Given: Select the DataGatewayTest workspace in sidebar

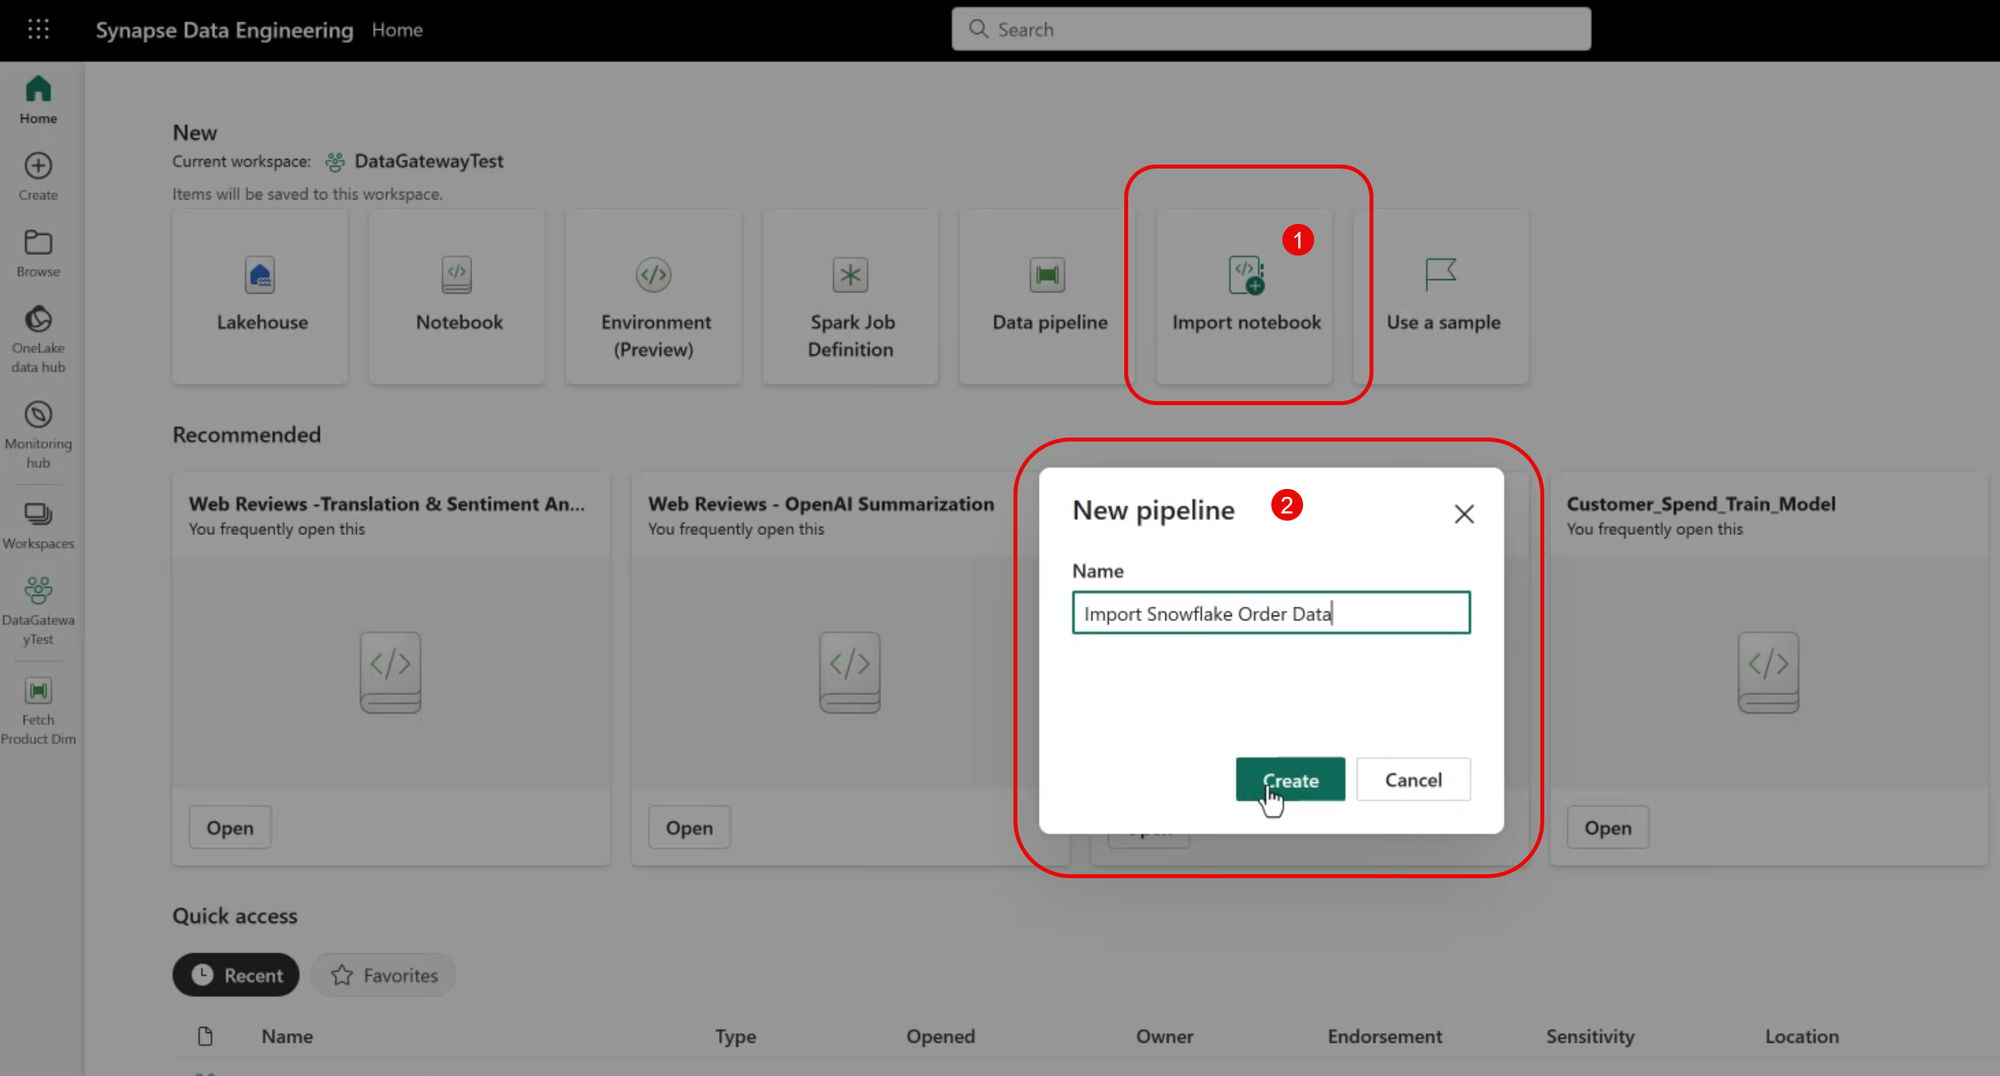Looking at the screenshot, I should (x=38, y=610).
